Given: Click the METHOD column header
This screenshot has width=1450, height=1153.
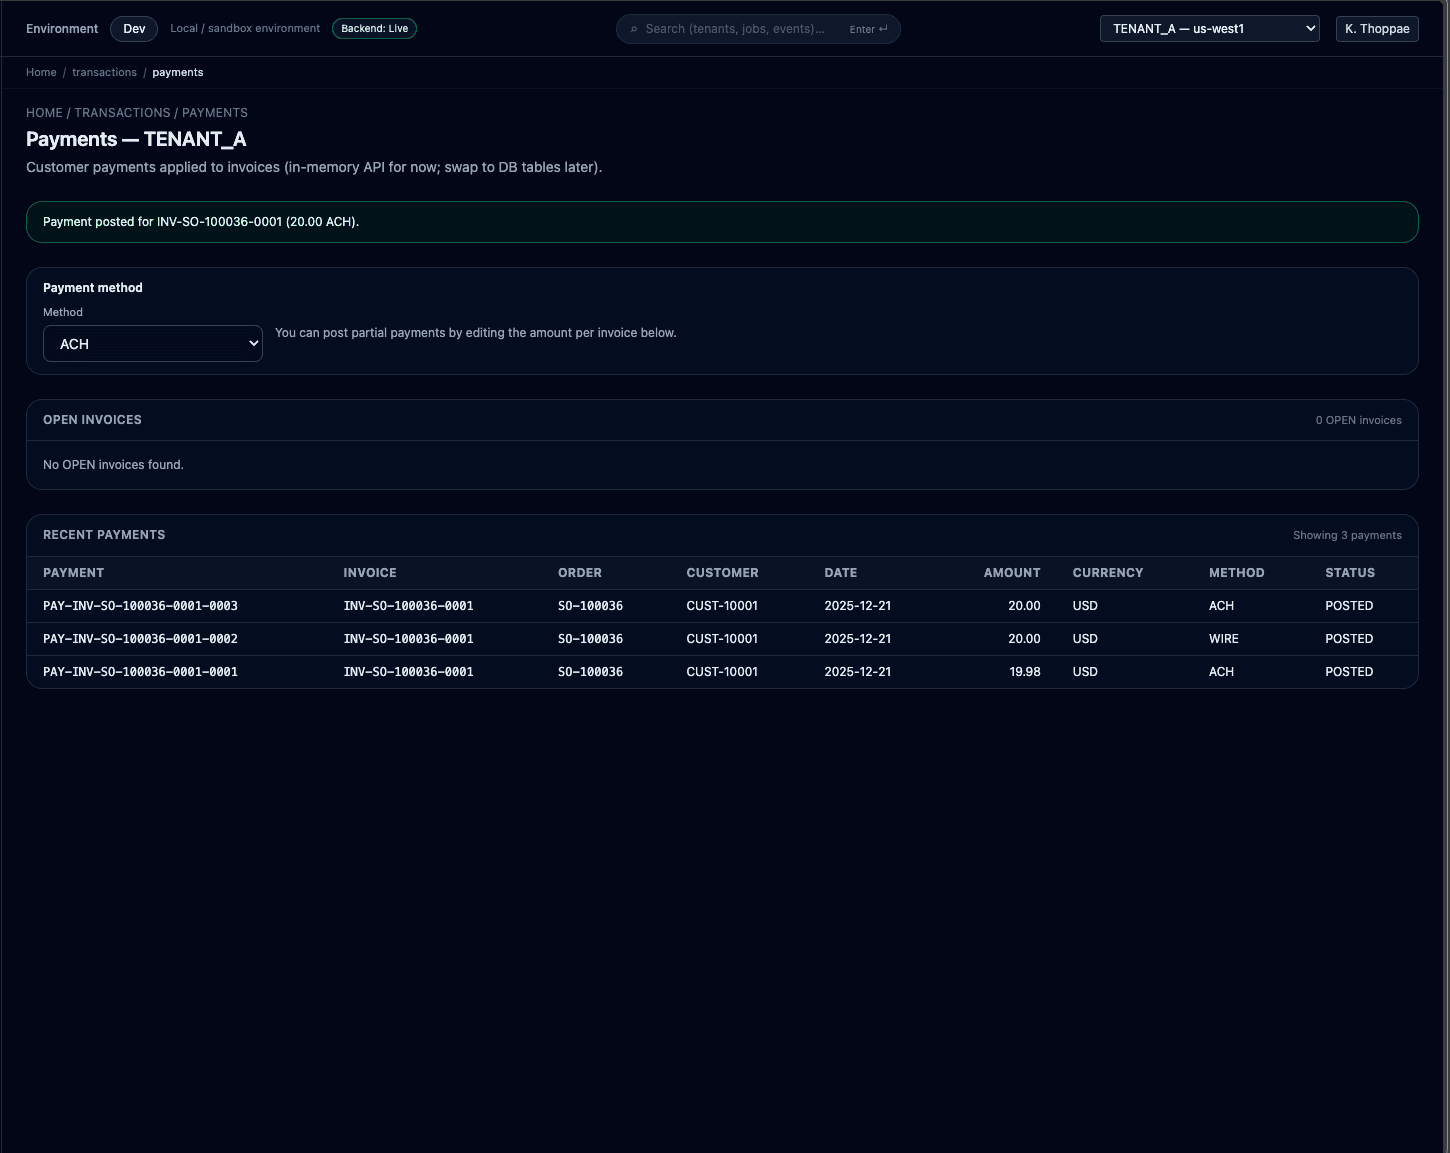Looking at the screenshot, I should tap(1236, 573).
